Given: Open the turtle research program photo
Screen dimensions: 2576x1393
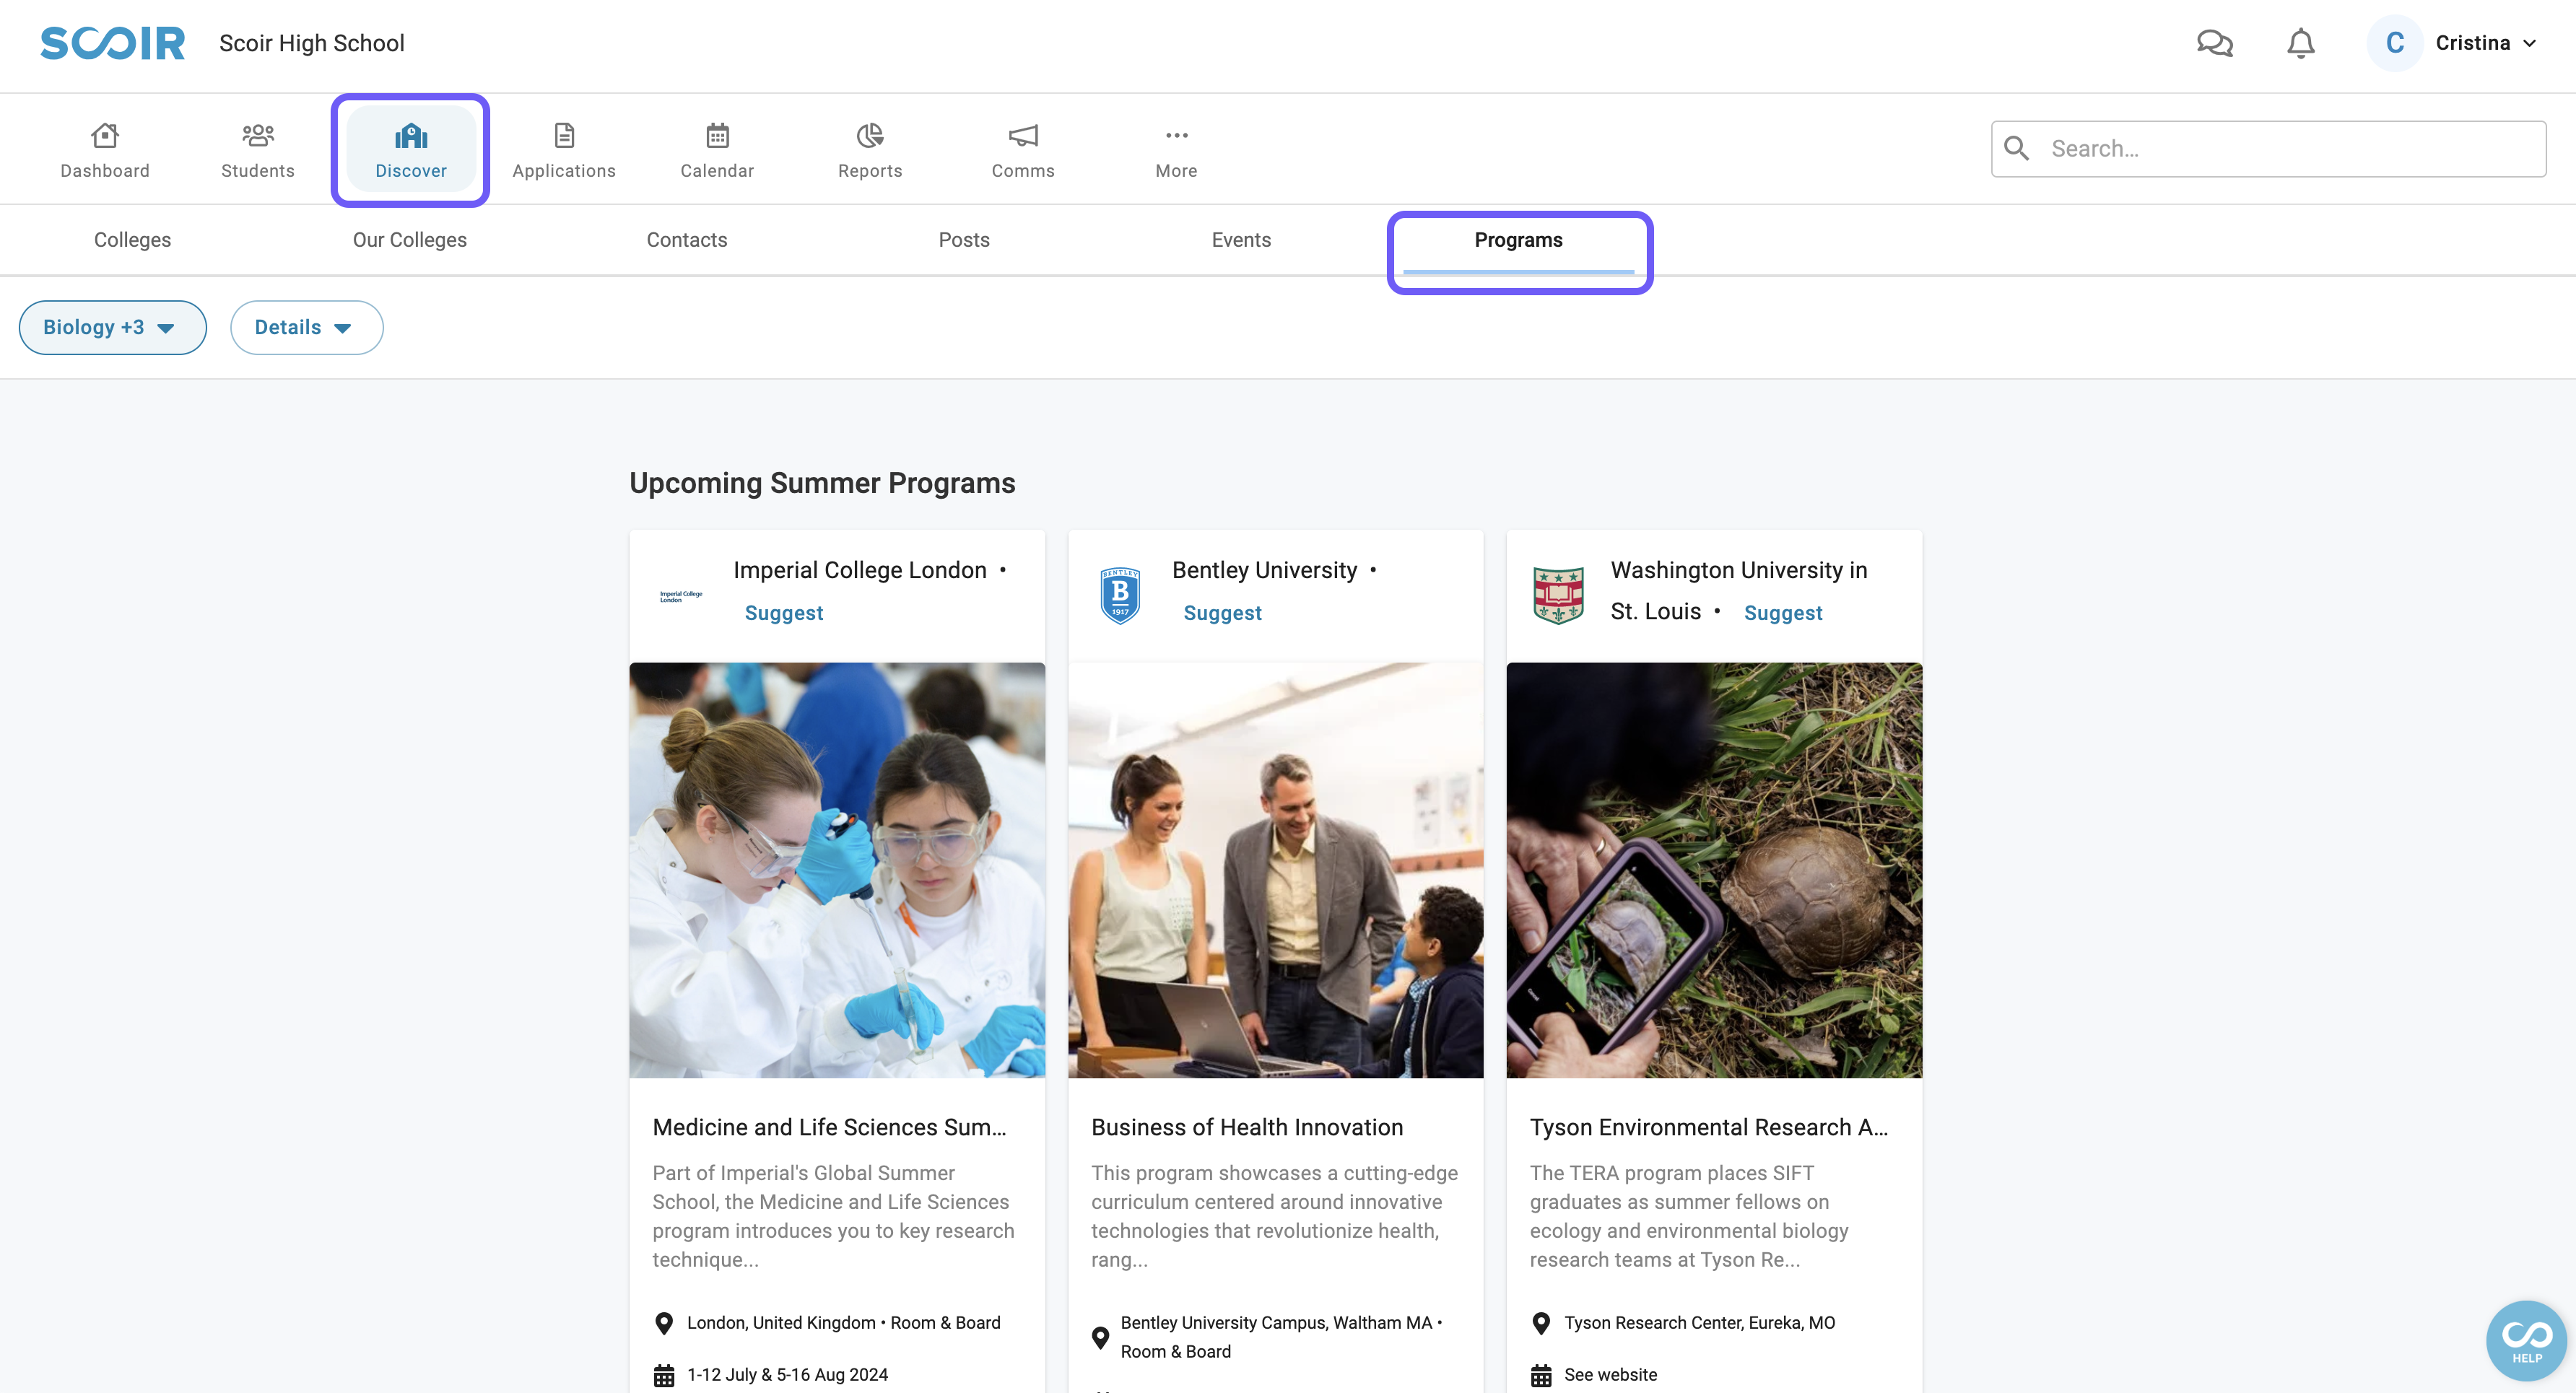Looking at the screenshot, I should (x=1714, y=870).
